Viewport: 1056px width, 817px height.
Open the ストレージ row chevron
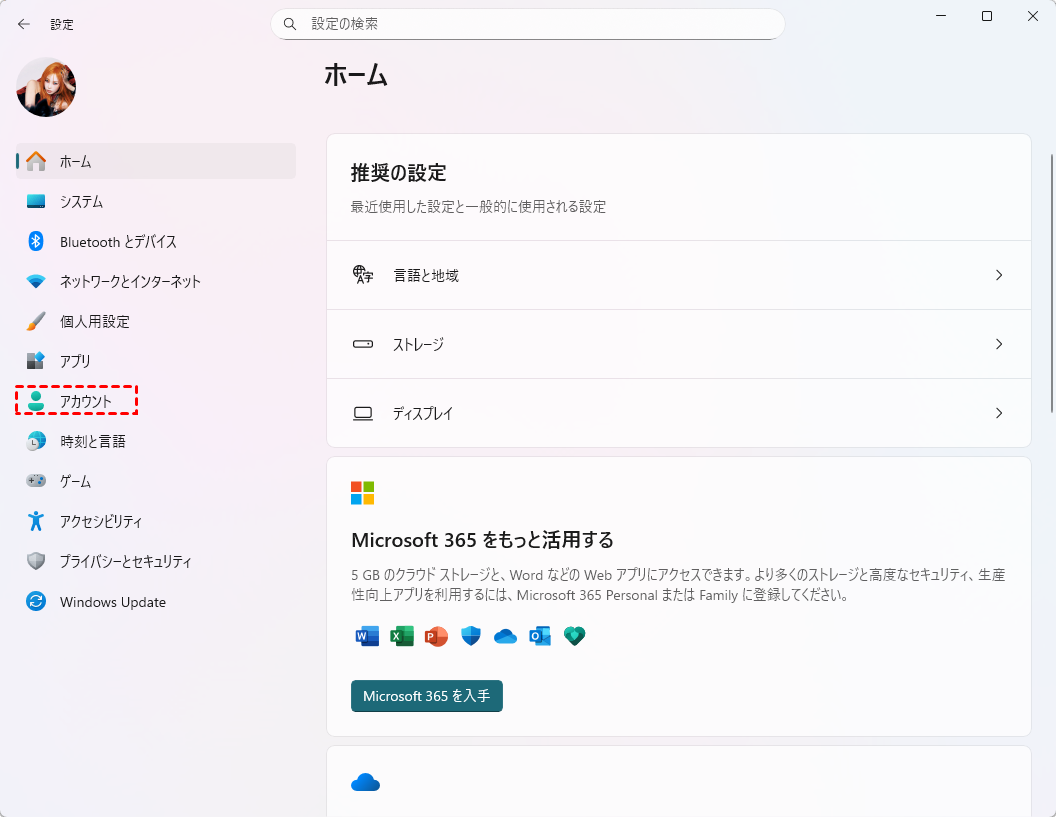[x=998, y=344]
